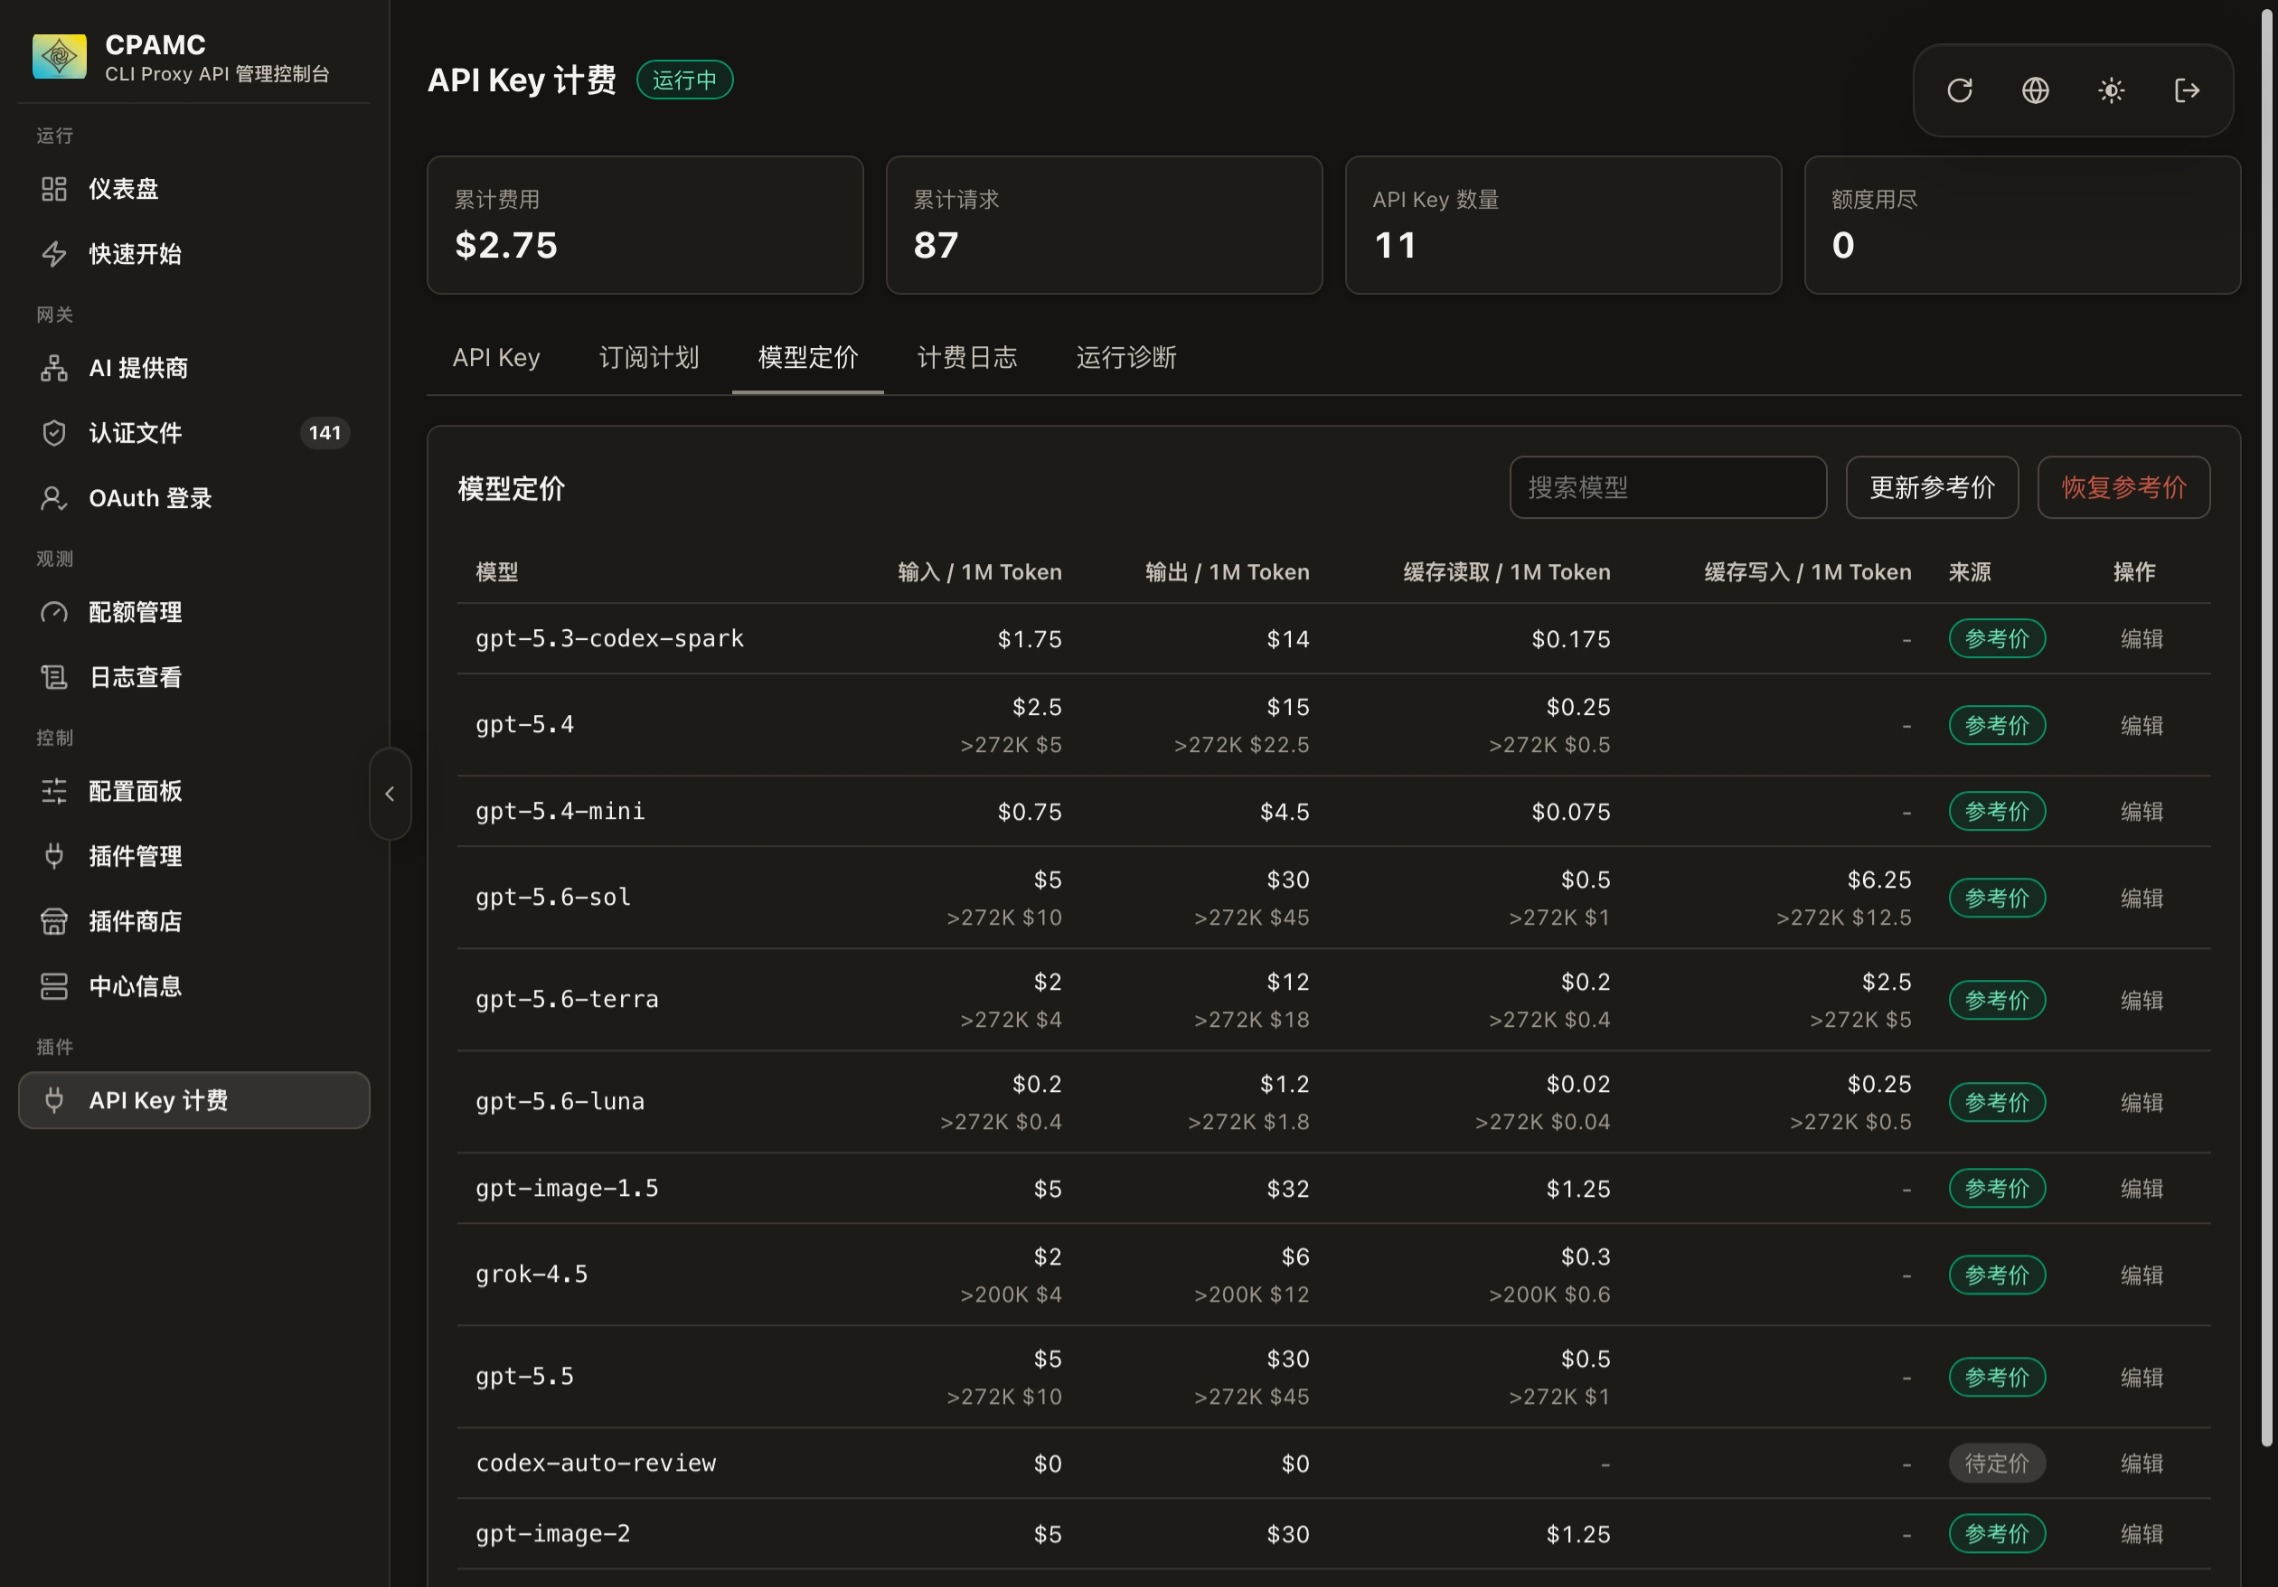Click the $6.25 cache write price

tap(1879, 880)
